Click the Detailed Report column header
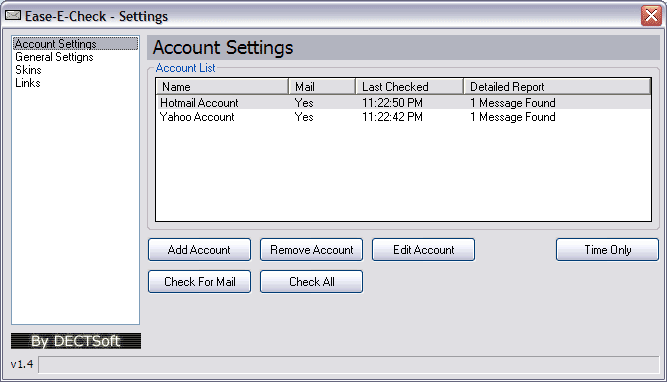 557,86
